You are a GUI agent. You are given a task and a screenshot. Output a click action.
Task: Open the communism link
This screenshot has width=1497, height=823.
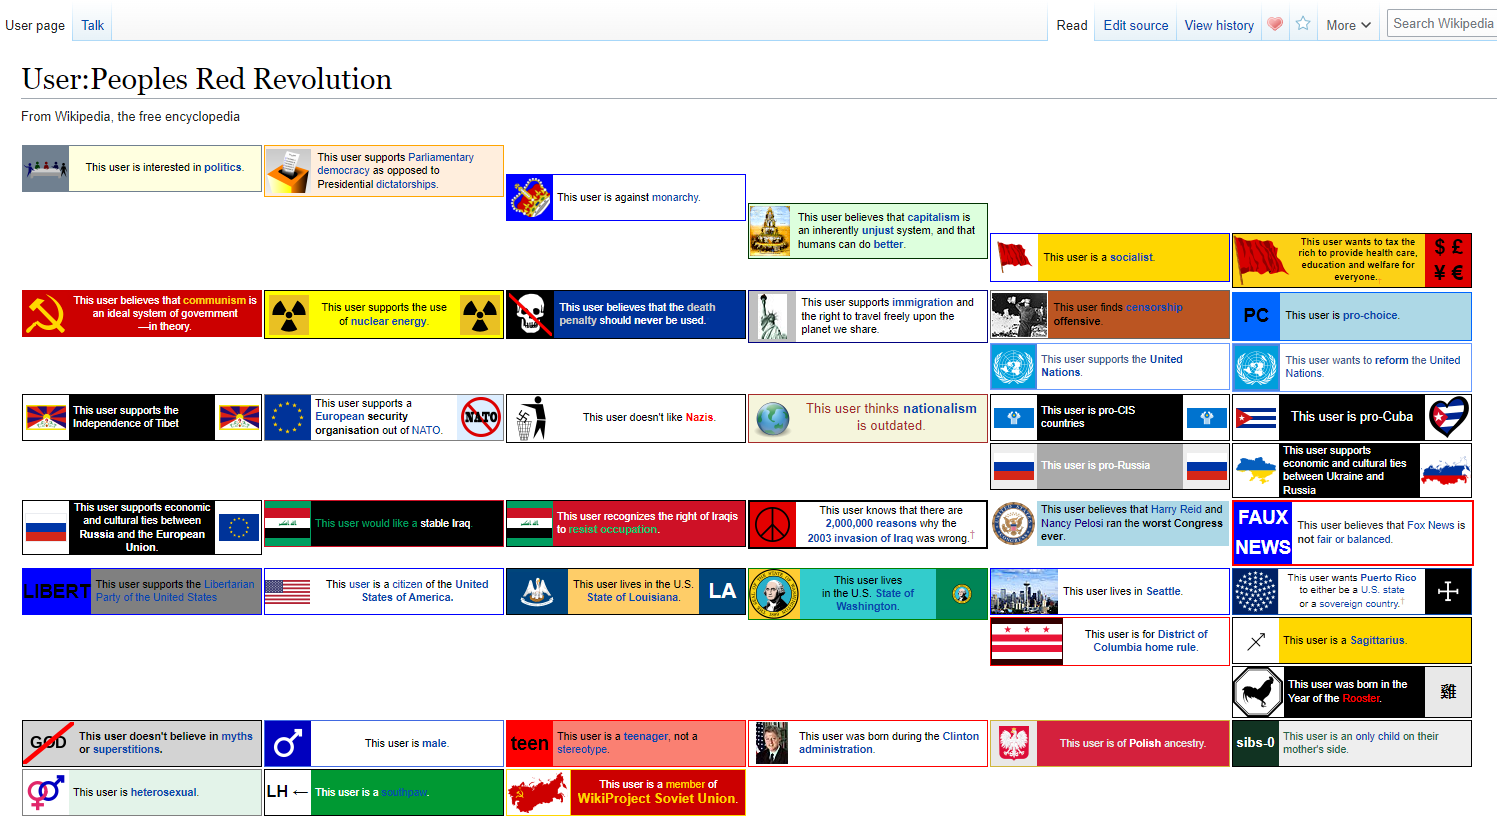pyautogui.click(x=214, y=300)
